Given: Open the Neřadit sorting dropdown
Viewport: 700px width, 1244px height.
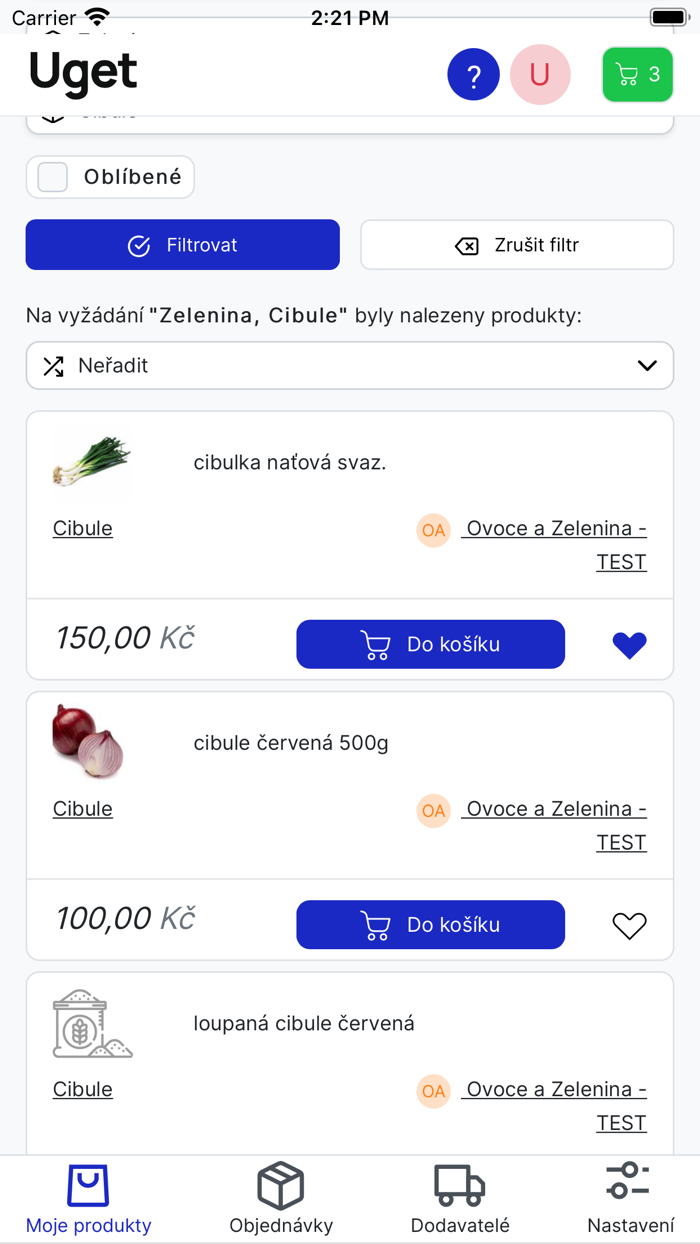Looking at the screenshot, I should [350, 365].
